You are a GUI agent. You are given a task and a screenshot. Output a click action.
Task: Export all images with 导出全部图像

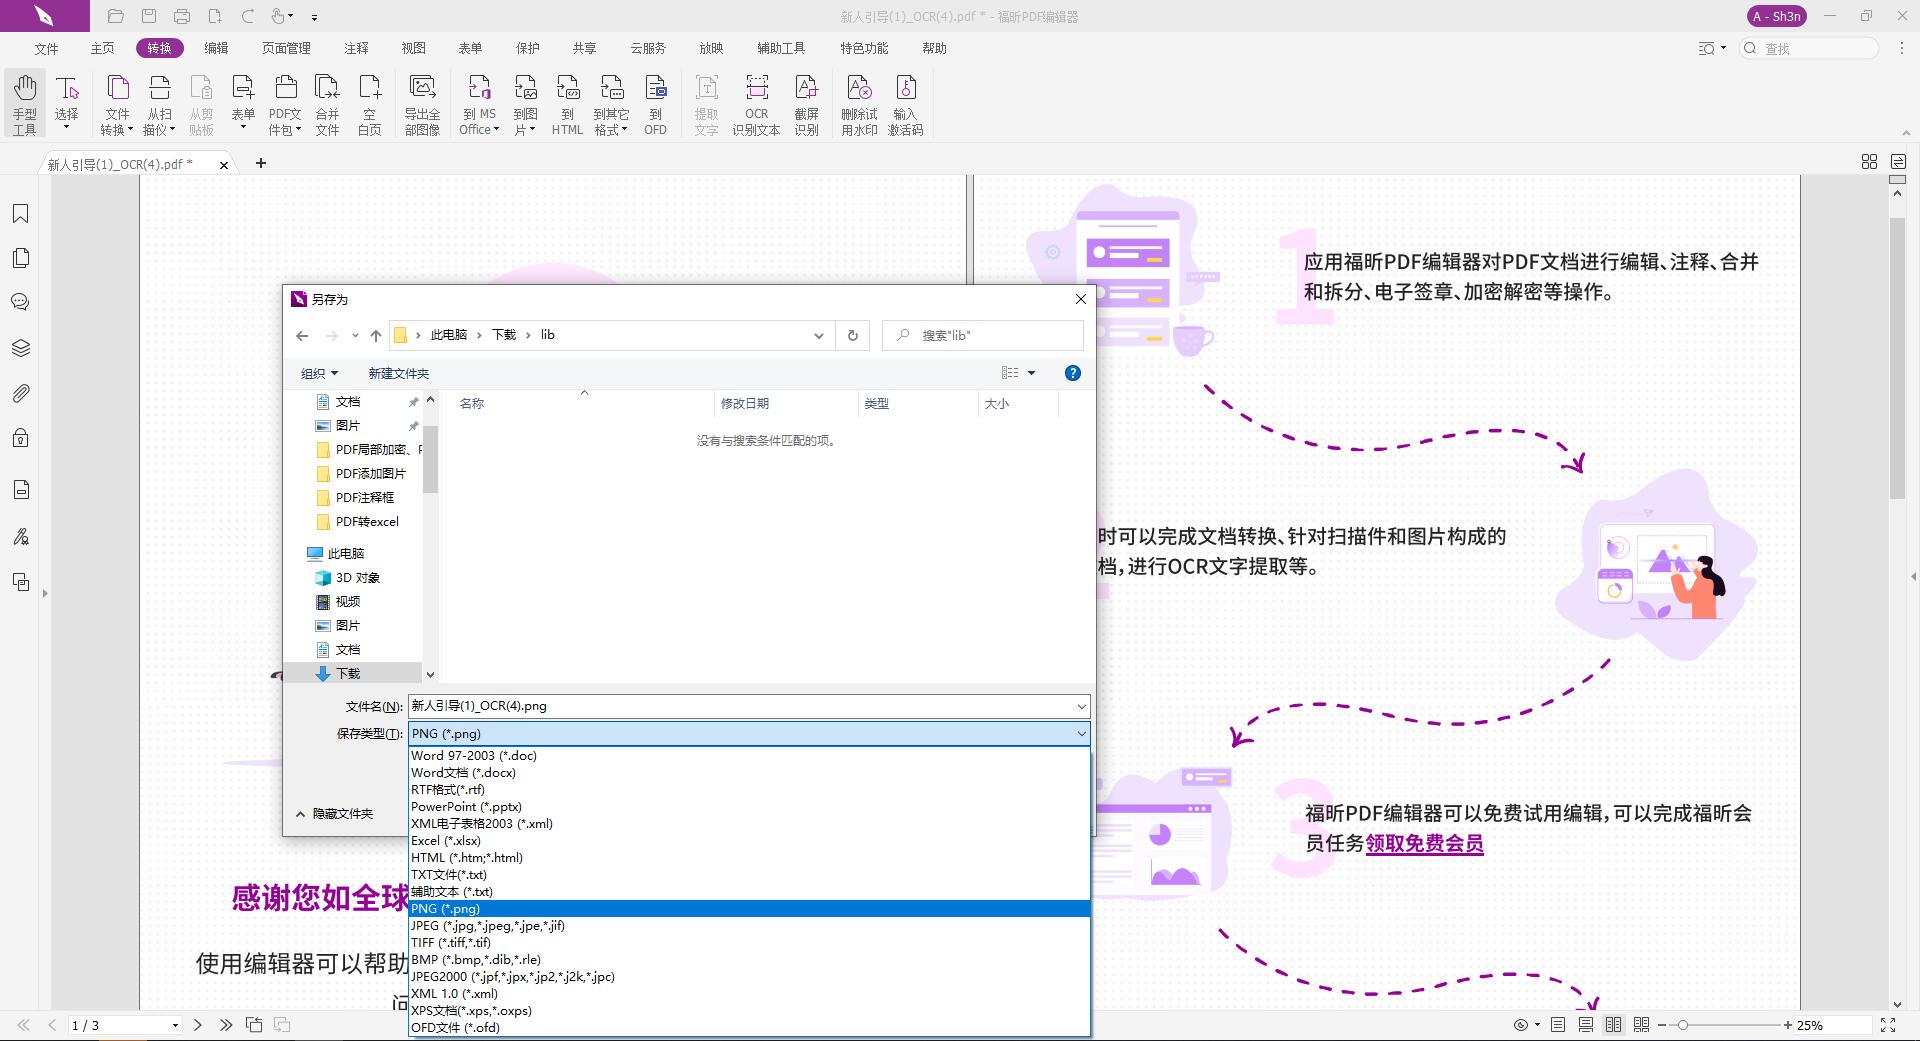pyautogui.click(x=423, y=103)
